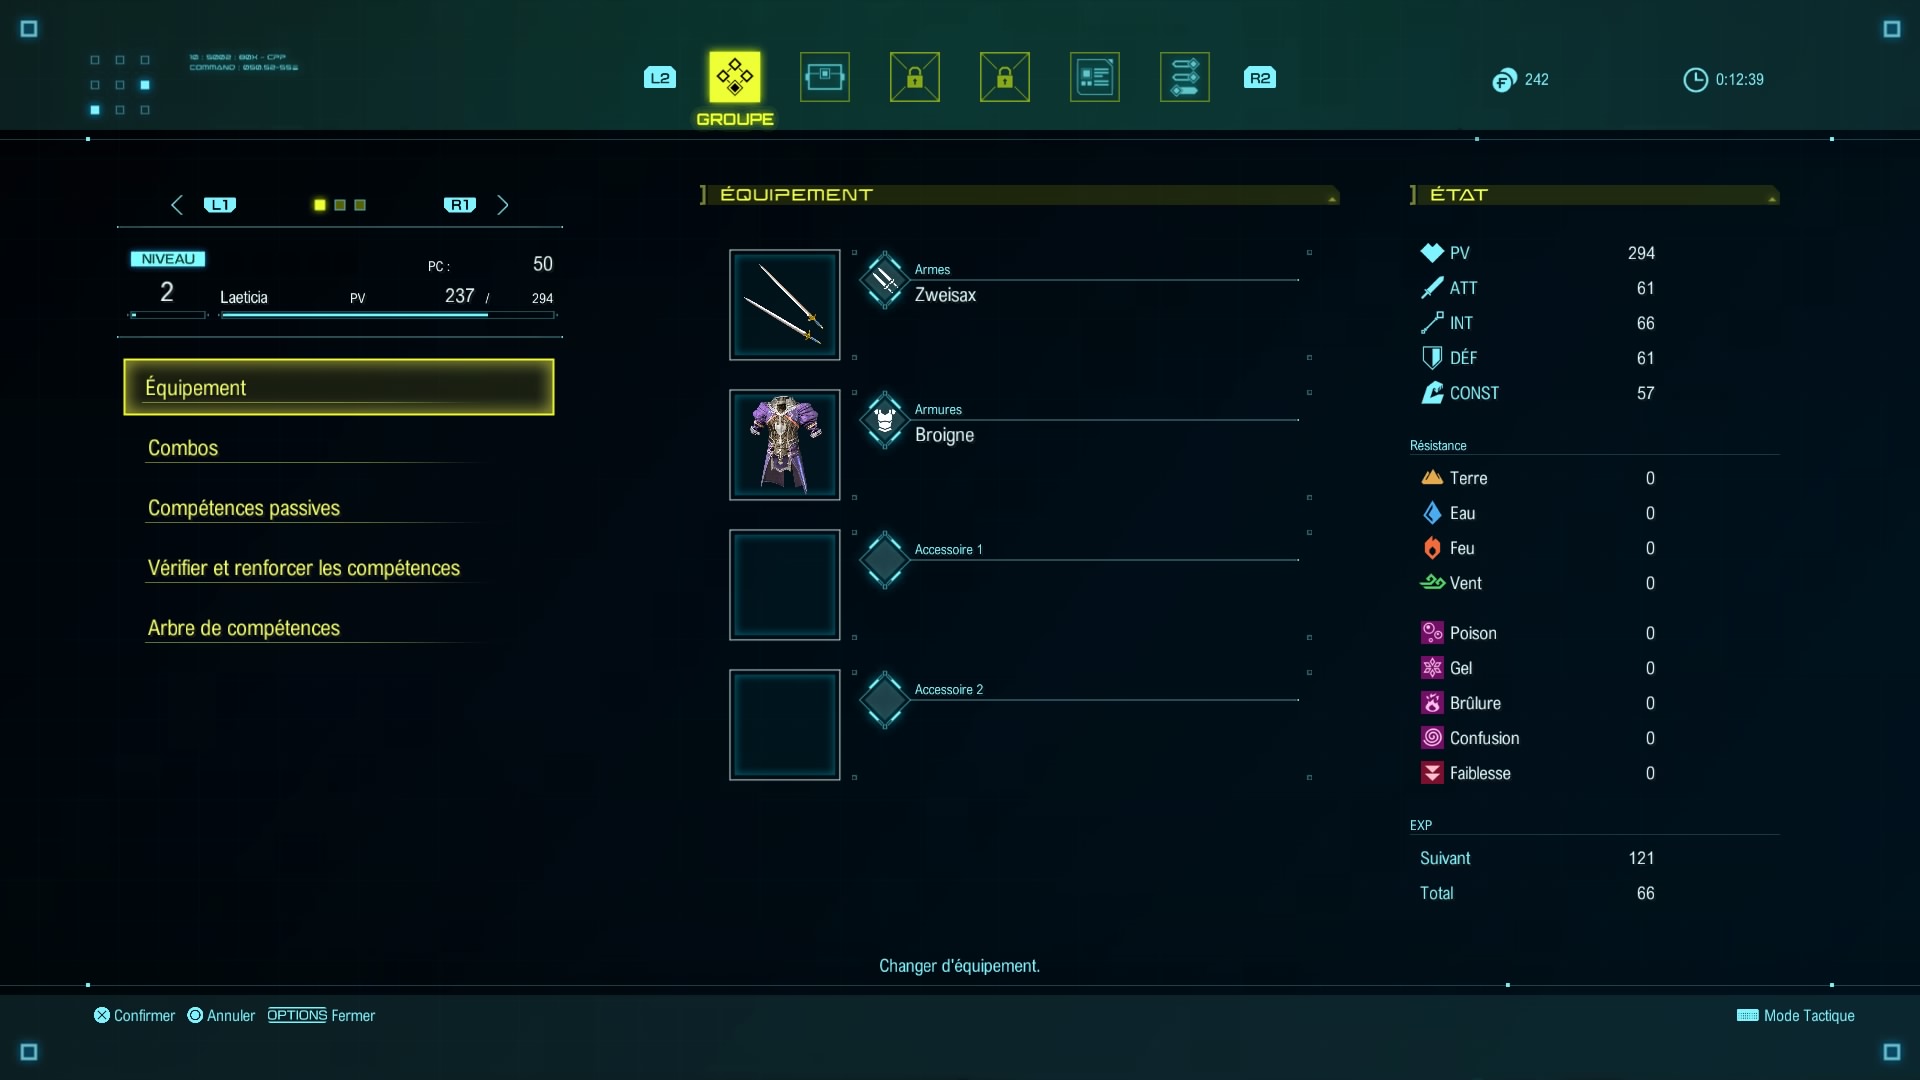Screen dimensions: 1920x1080
Task: Open the settings sliders tab icon
Action: click(1185, 77)
